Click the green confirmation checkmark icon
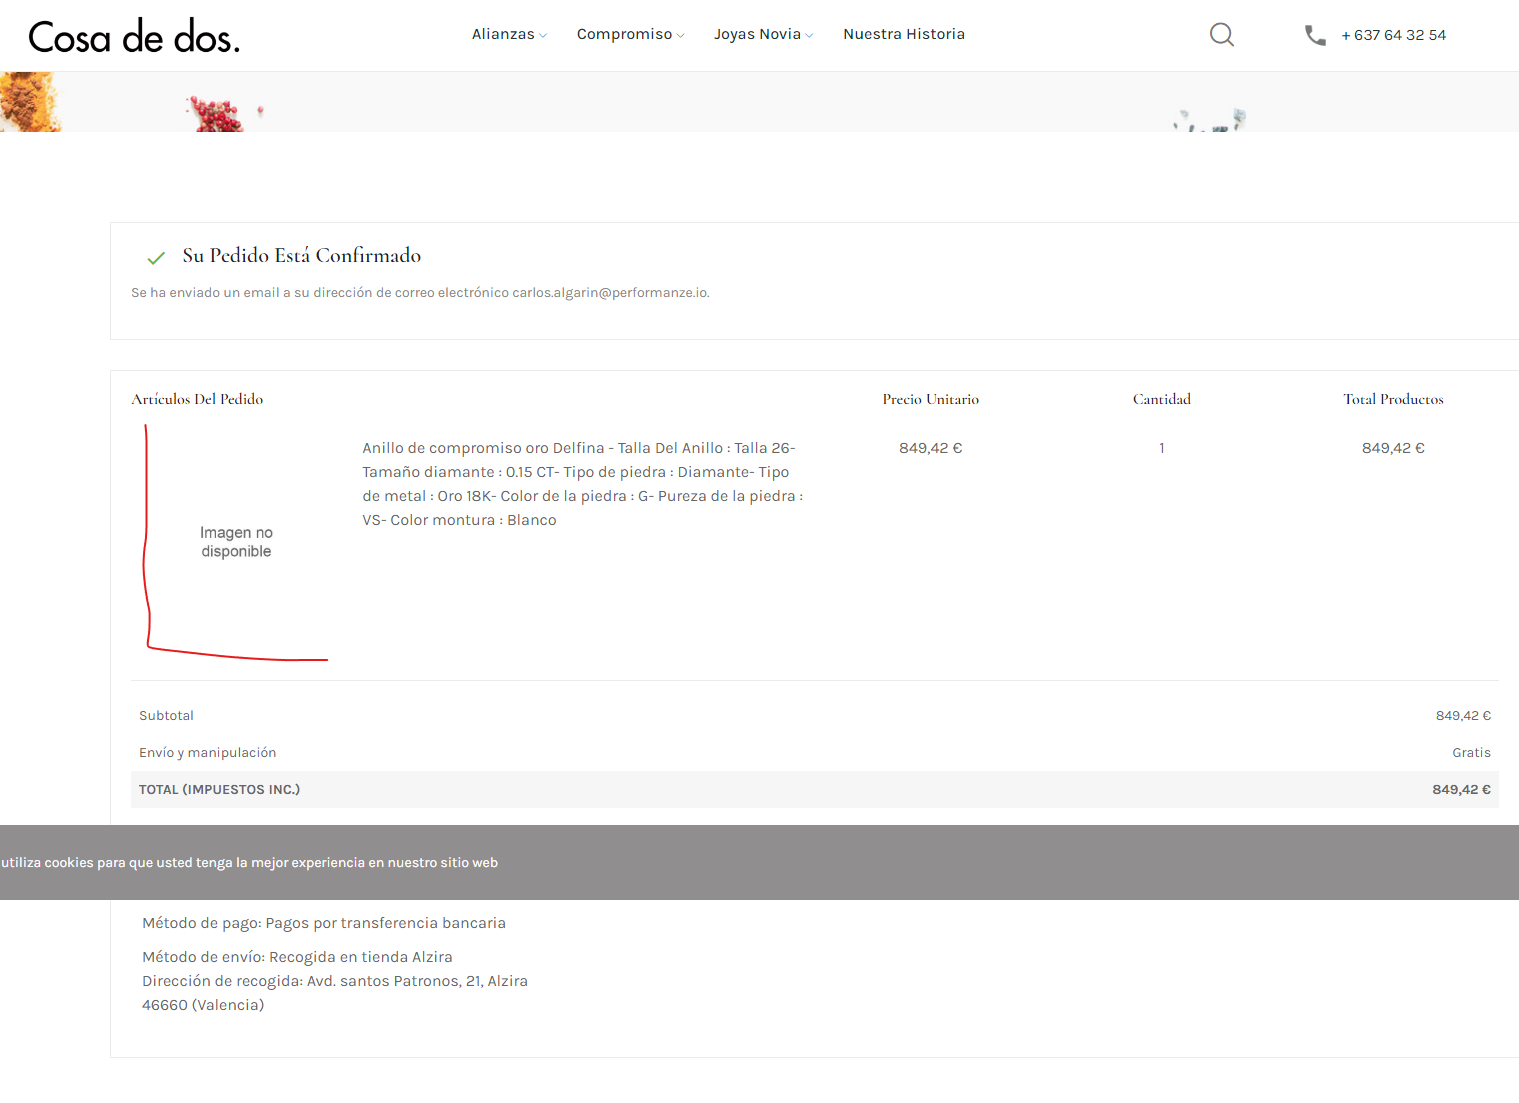The image size is (1519, 1103). (x=156, y=258)
